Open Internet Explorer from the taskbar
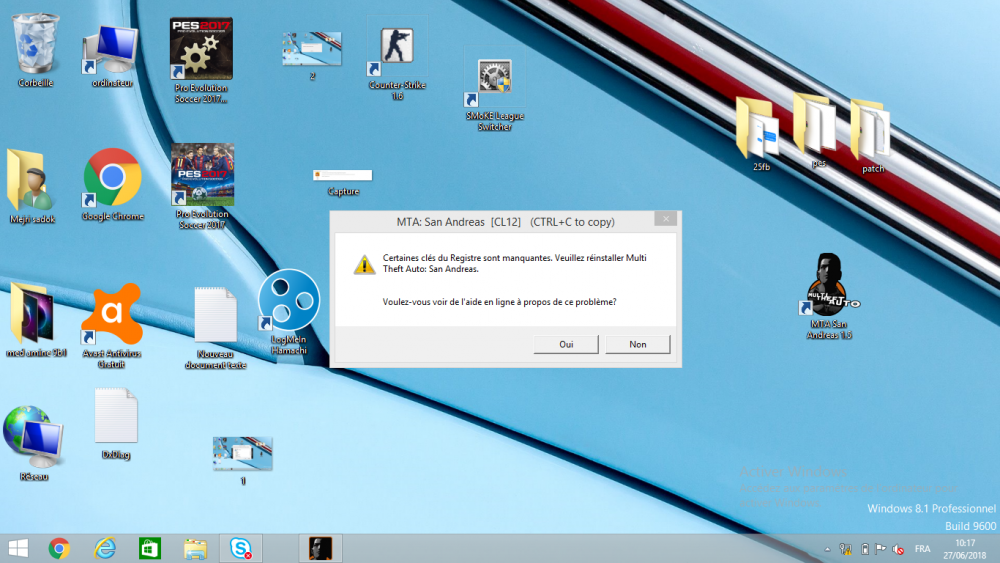Screen dimensions: 1000x563 click(105, 548)
